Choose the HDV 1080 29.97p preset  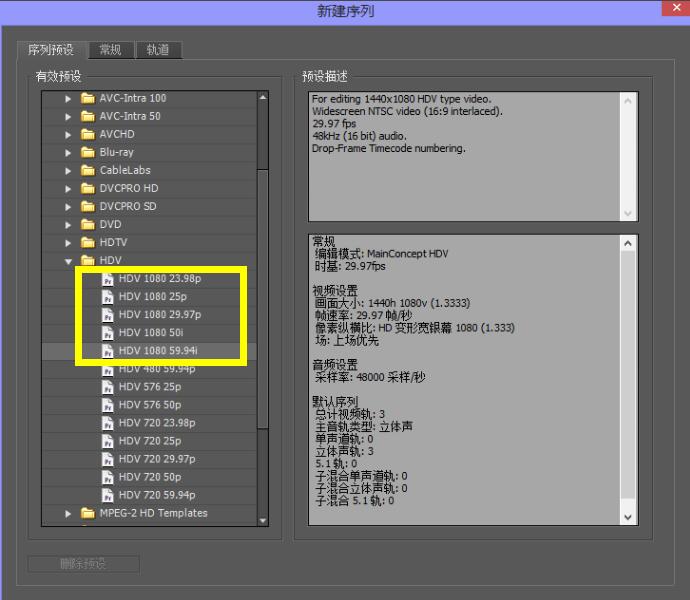160,315
